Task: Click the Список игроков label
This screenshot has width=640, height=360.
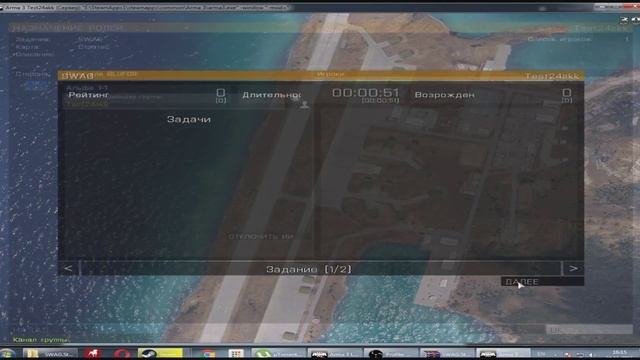Action: [x=559, y=39]
